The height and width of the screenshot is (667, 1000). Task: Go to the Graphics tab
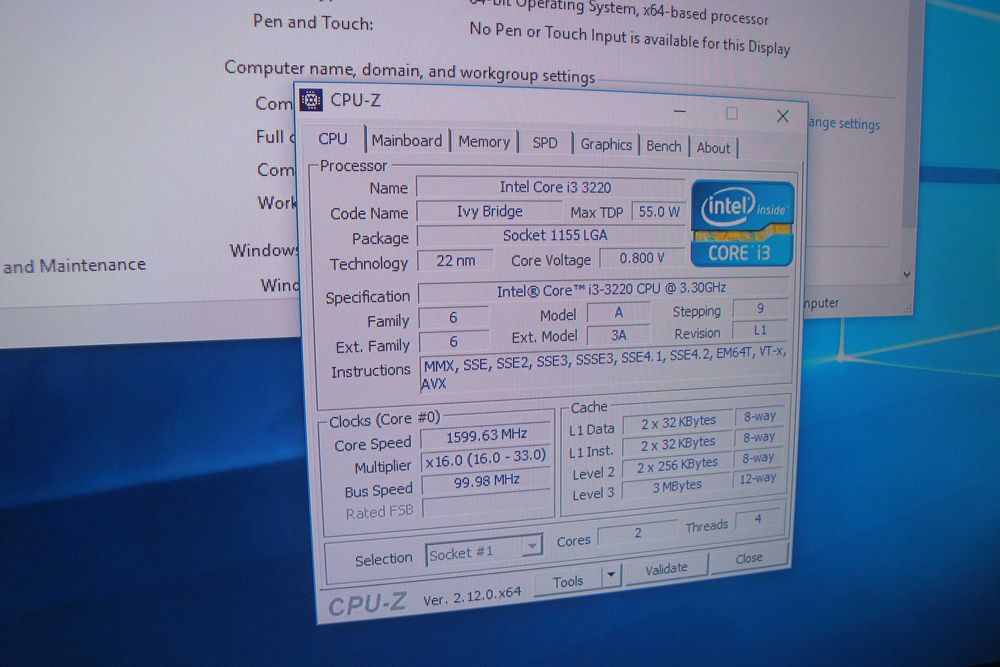(x=606, y=145)
